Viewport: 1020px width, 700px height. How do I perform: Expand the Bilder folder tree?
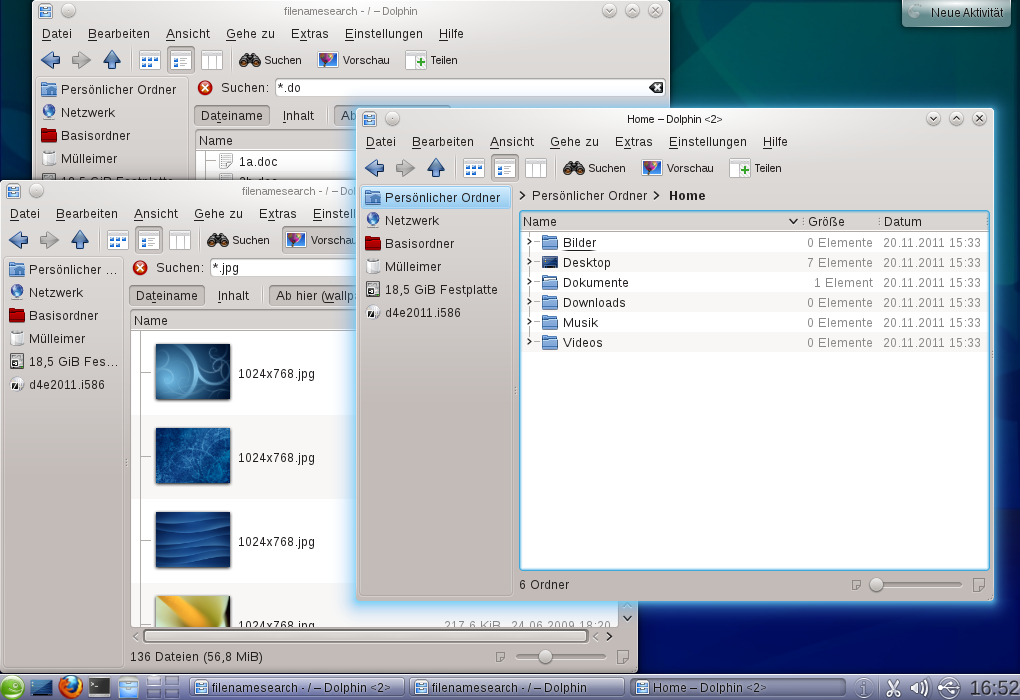(x=530, y=242)
